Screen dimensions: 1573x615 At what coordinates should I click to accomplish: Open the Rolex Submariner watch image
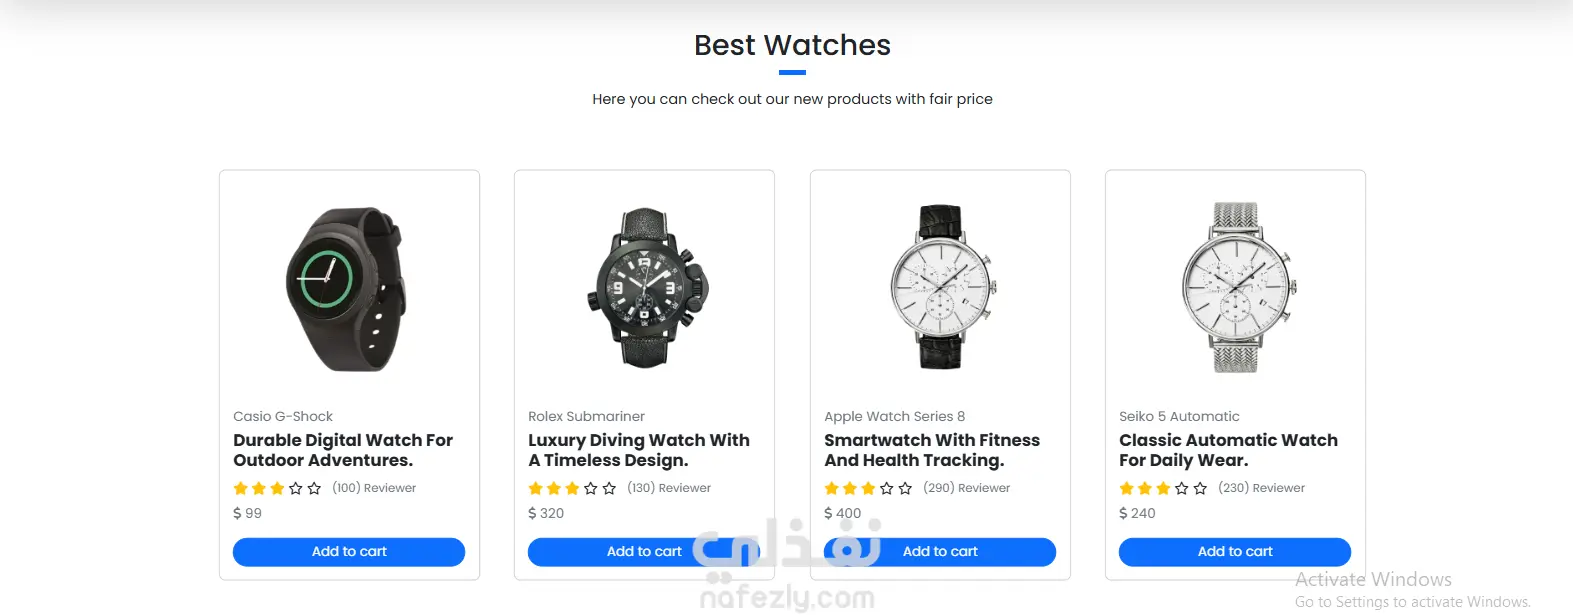tap(647, 288)
